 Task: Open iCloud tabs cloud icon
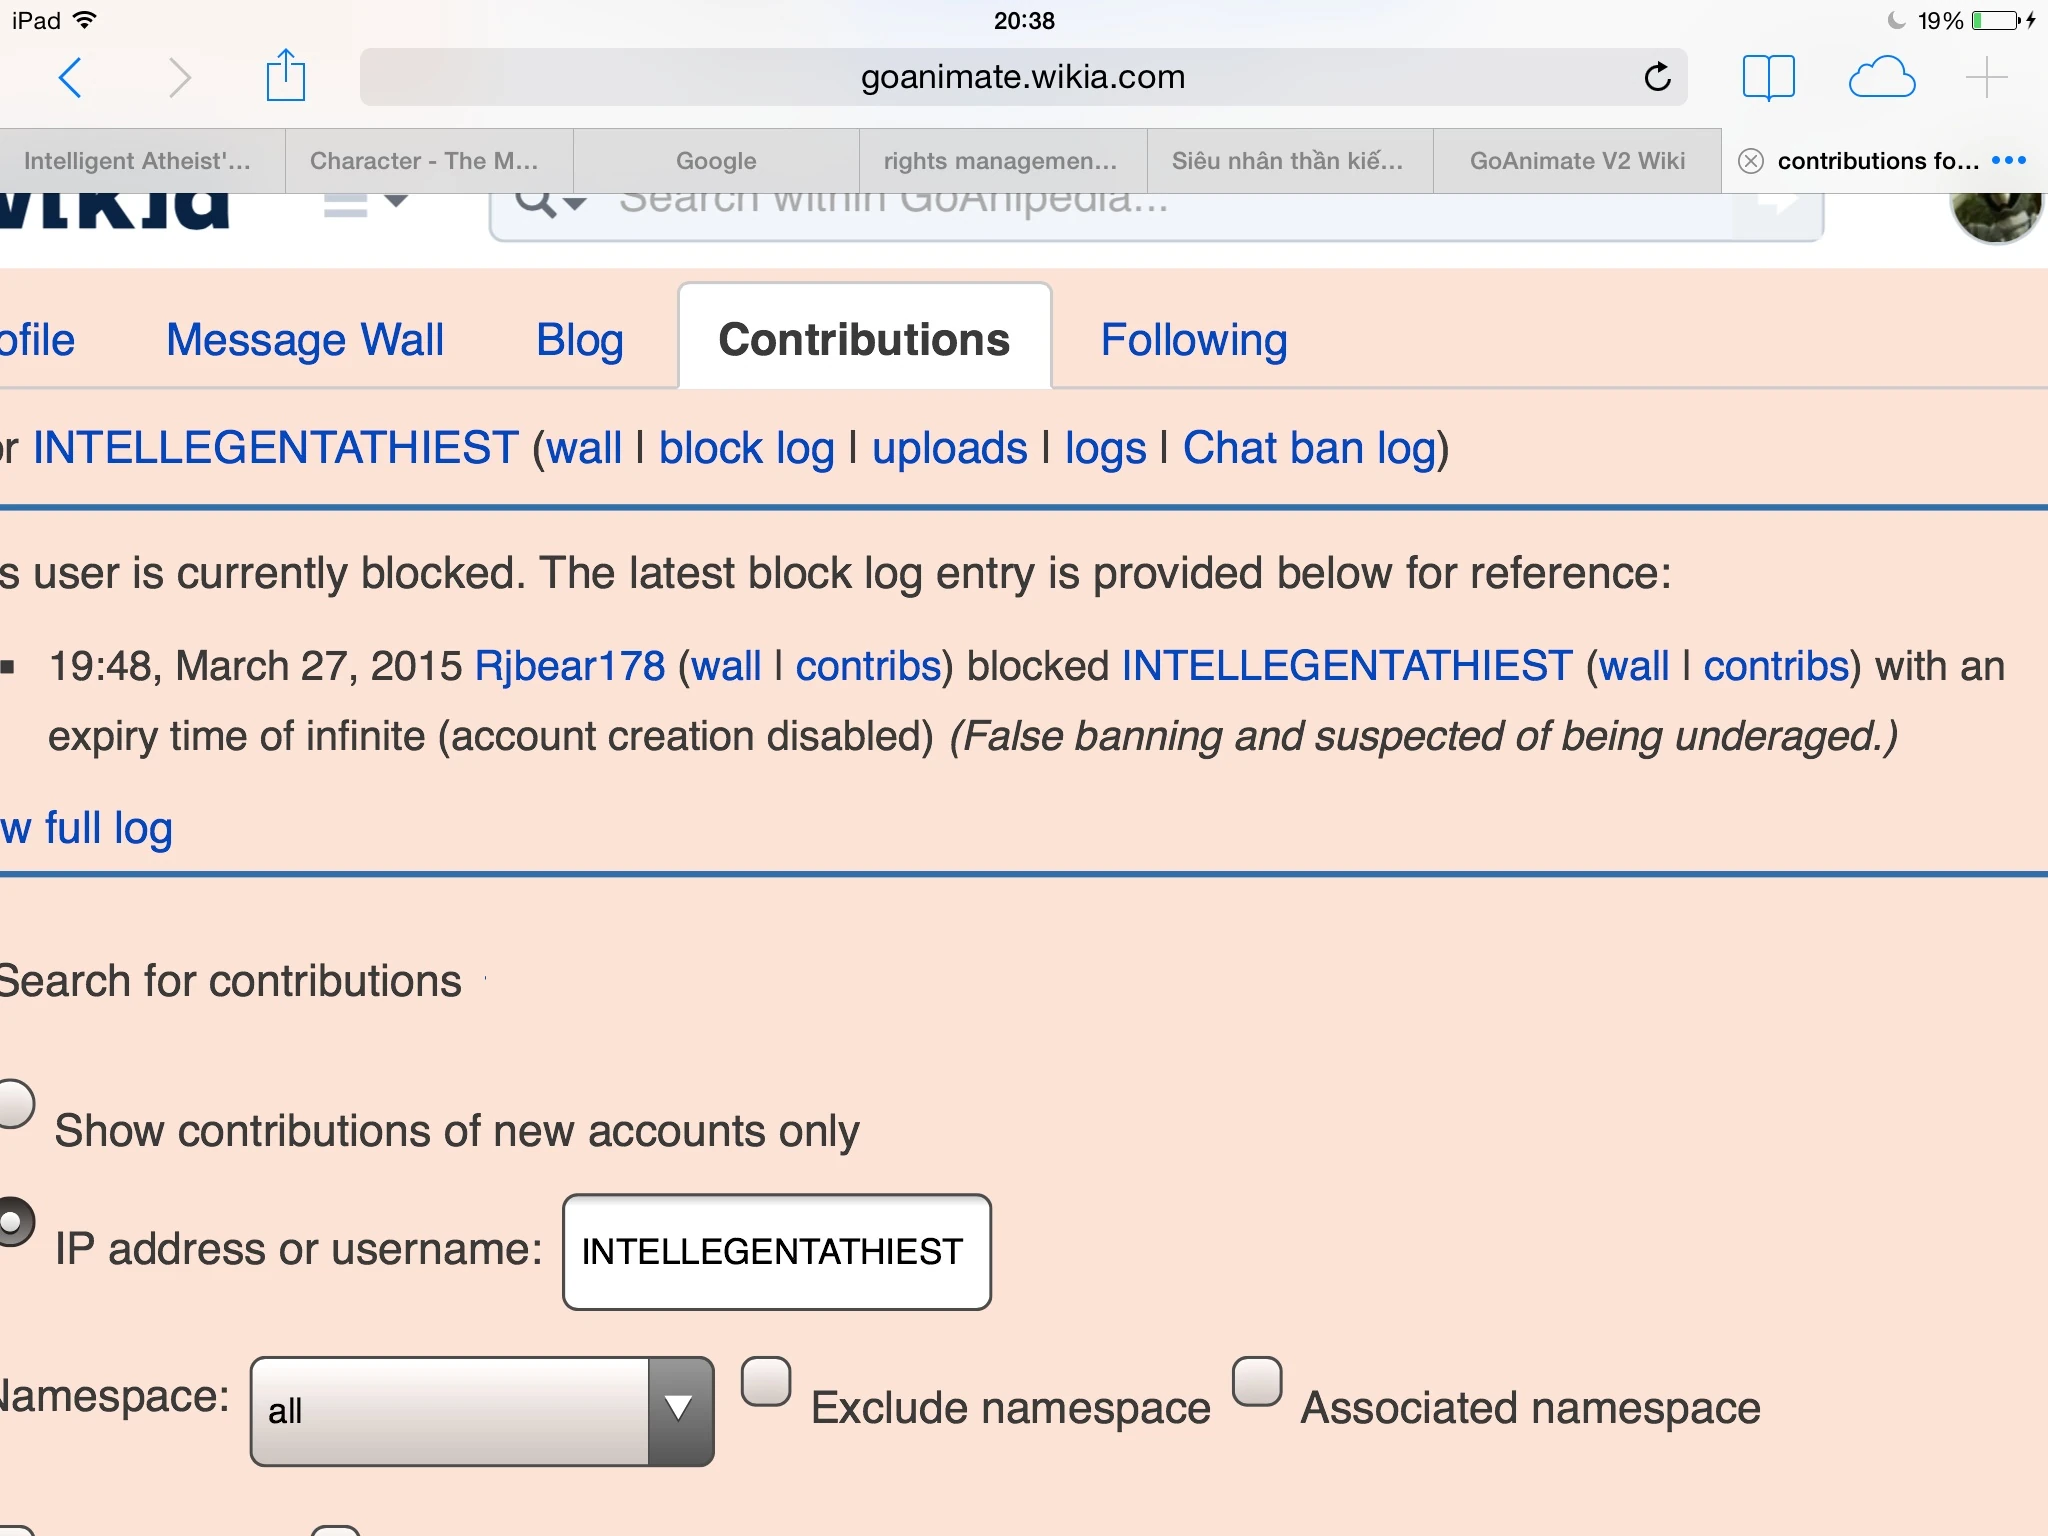[x=1881, y=77]
